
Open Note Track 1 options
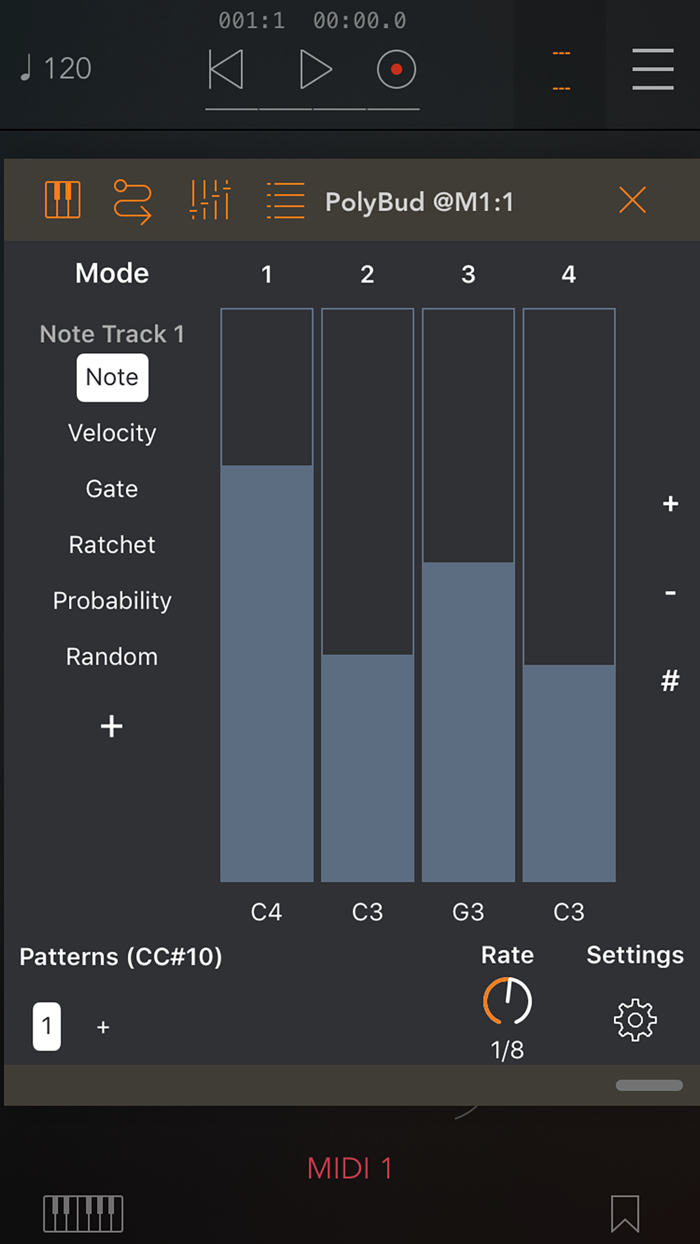click(x=111, y=333)
